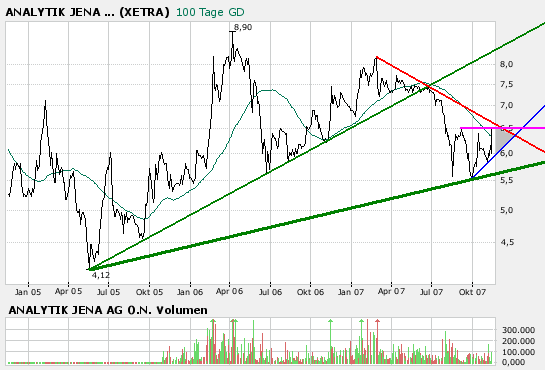Click the 8,0 price axis label
Viewport: 545px width, 370px height.
506,64
